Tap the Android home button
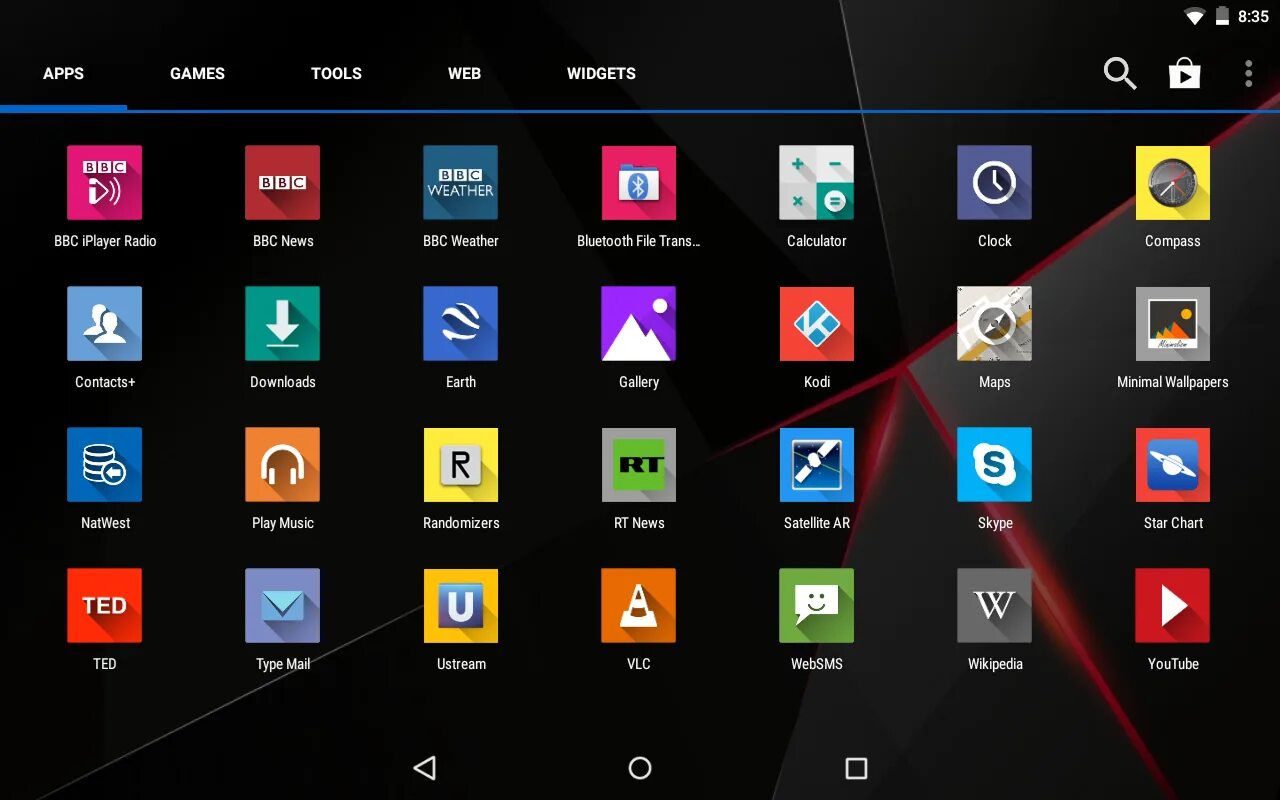Screen dimensions: 1280x800 640,768
